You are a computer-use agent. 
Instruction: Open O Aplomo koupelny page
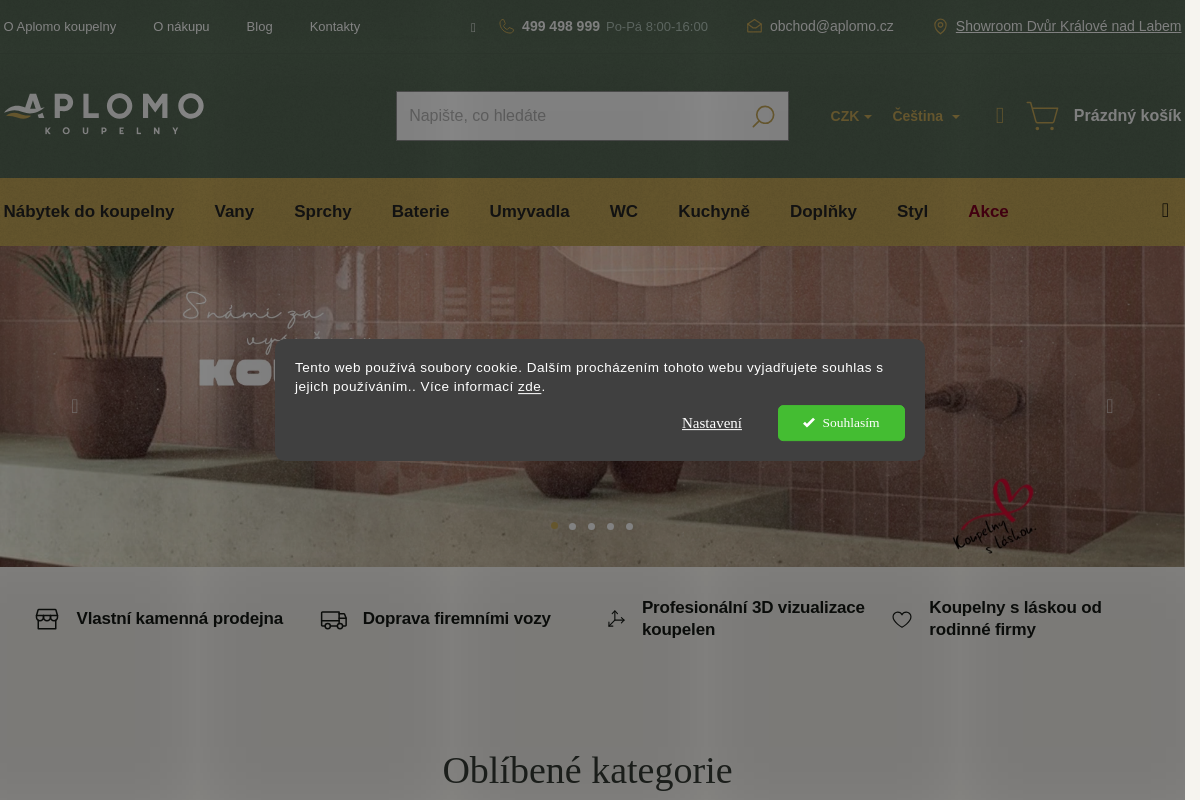[x=60, y=27]
